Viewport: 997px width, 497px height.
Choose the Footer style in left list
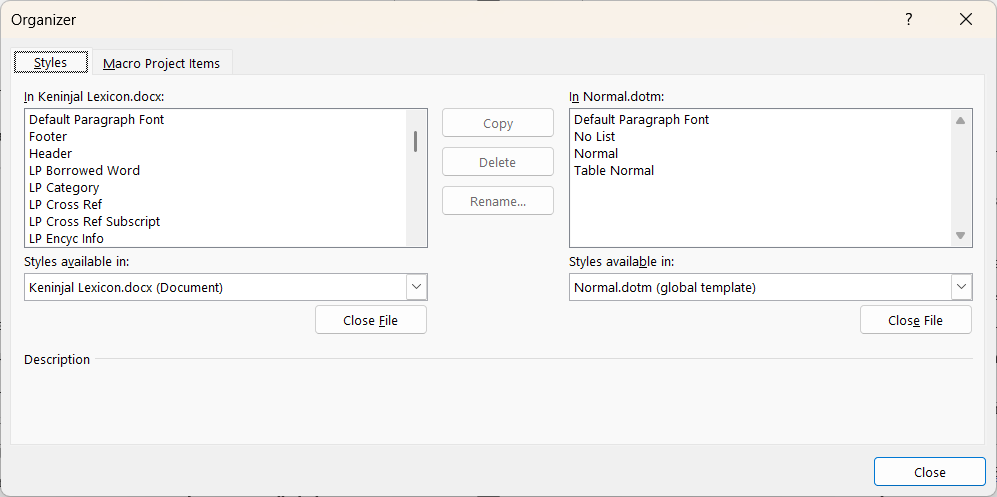coord(48,136)
